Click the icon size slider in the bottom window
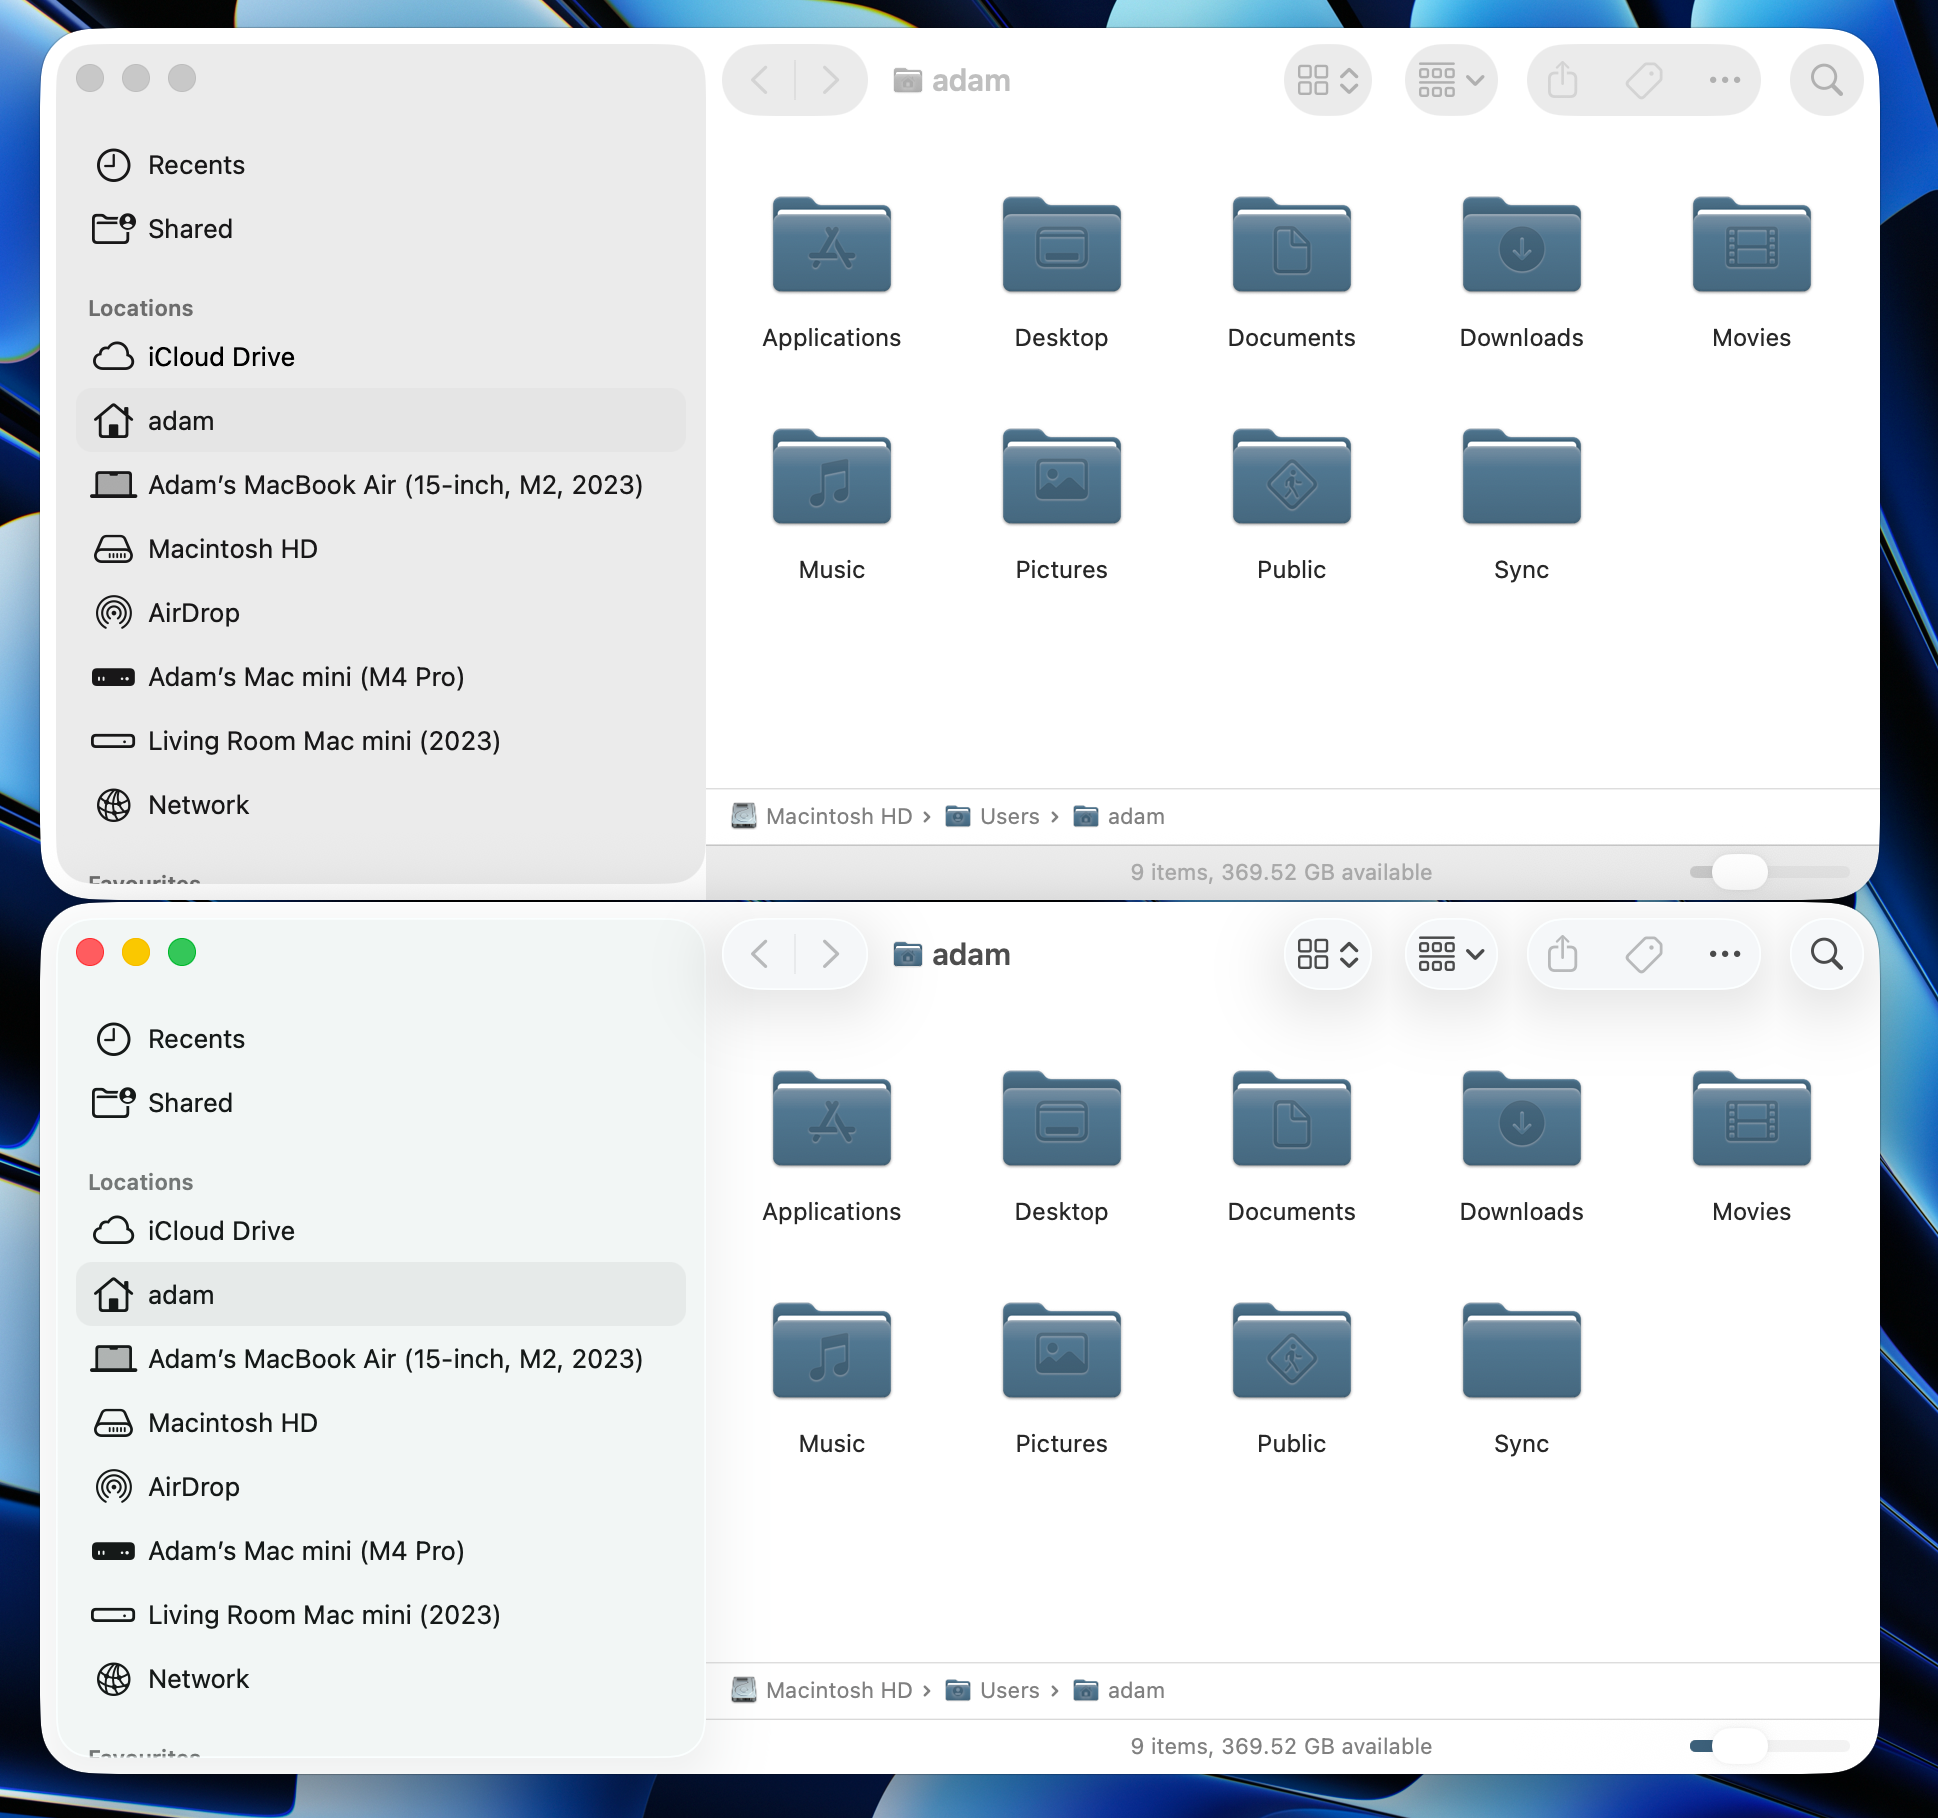The width and height of the screenshot is (1938, 1818). pos(1739,1746)
